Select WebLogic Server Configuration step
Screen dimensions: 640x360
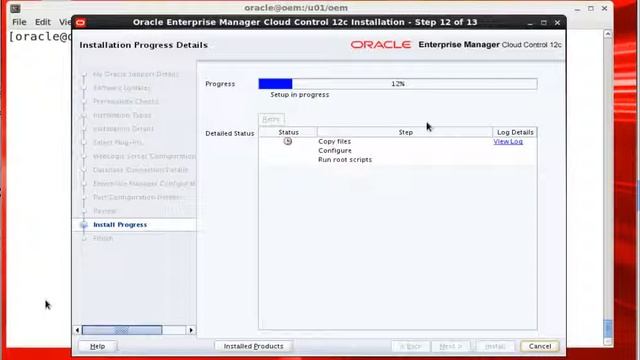tap(144, 156)
